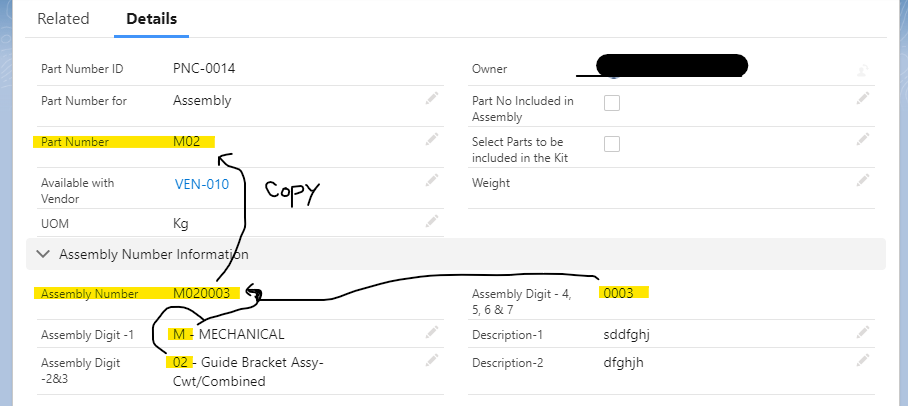Edit the Part Number for field

click(x=431, y=98)
